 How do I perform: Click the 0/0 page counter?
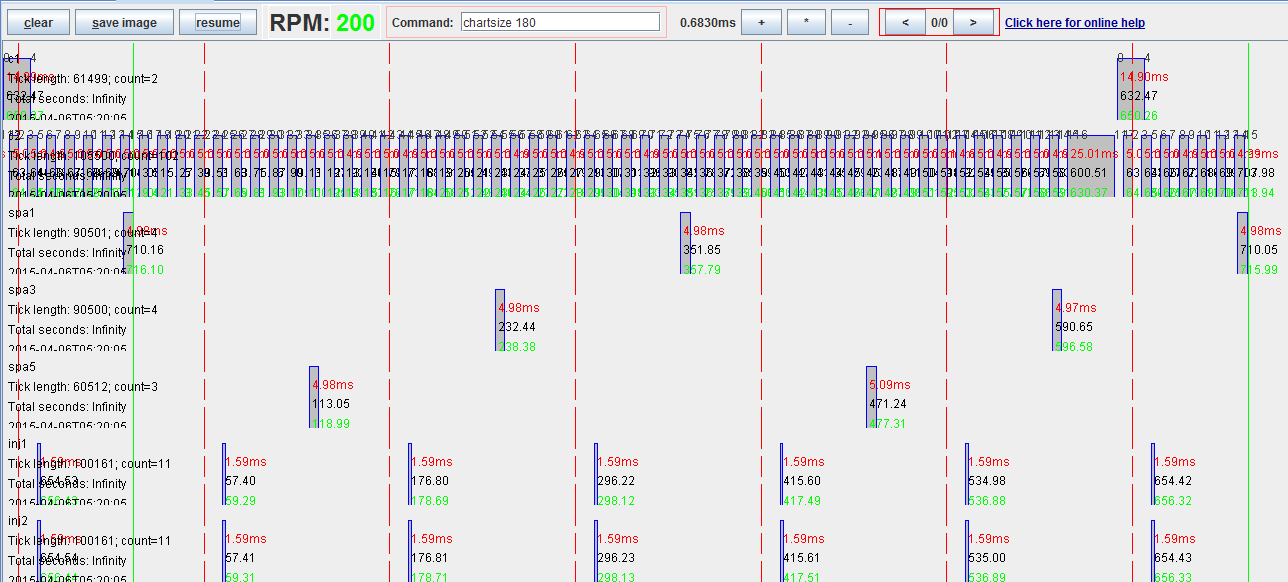(939, 22)
